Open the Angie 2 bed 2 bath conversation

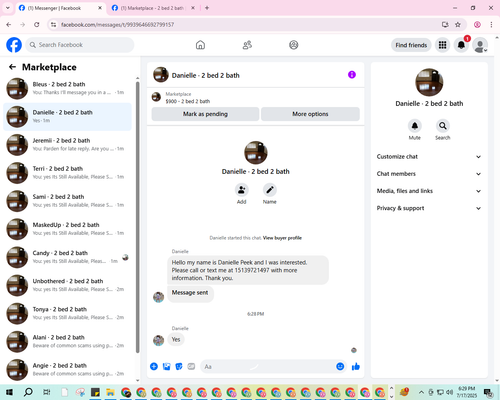coord(67,370)
